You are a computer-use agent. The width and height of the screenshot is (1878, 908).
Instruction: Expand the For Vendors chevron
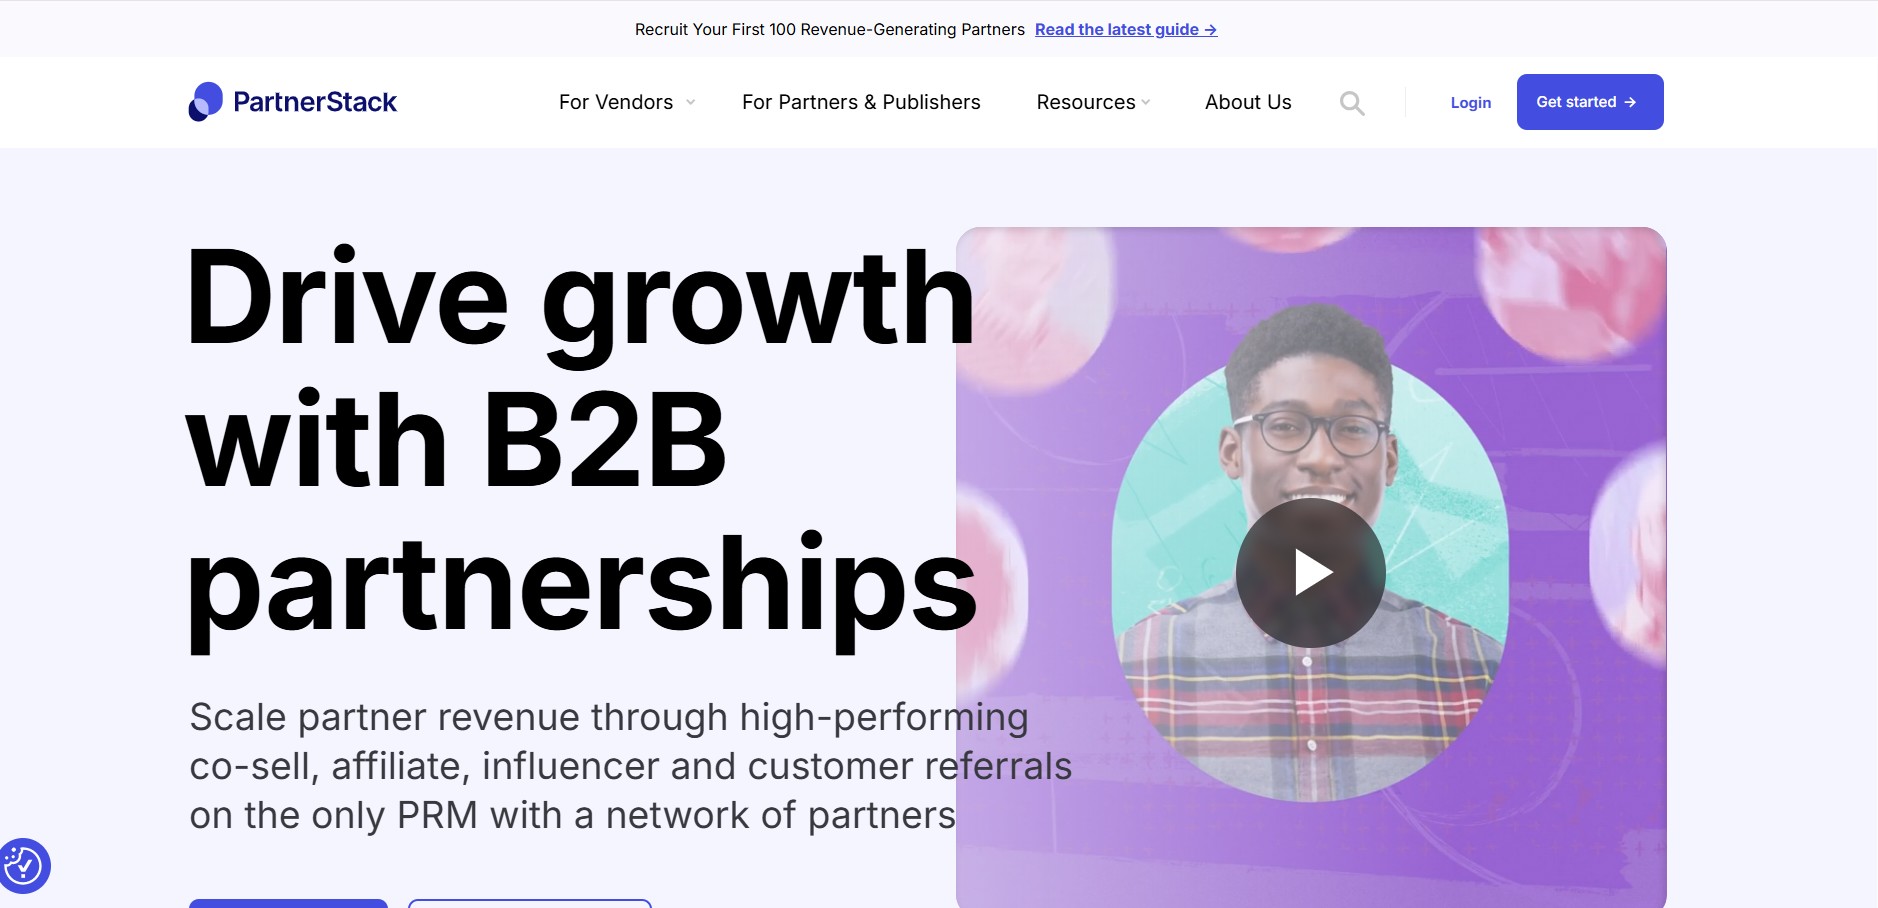(x=691, y=103)
